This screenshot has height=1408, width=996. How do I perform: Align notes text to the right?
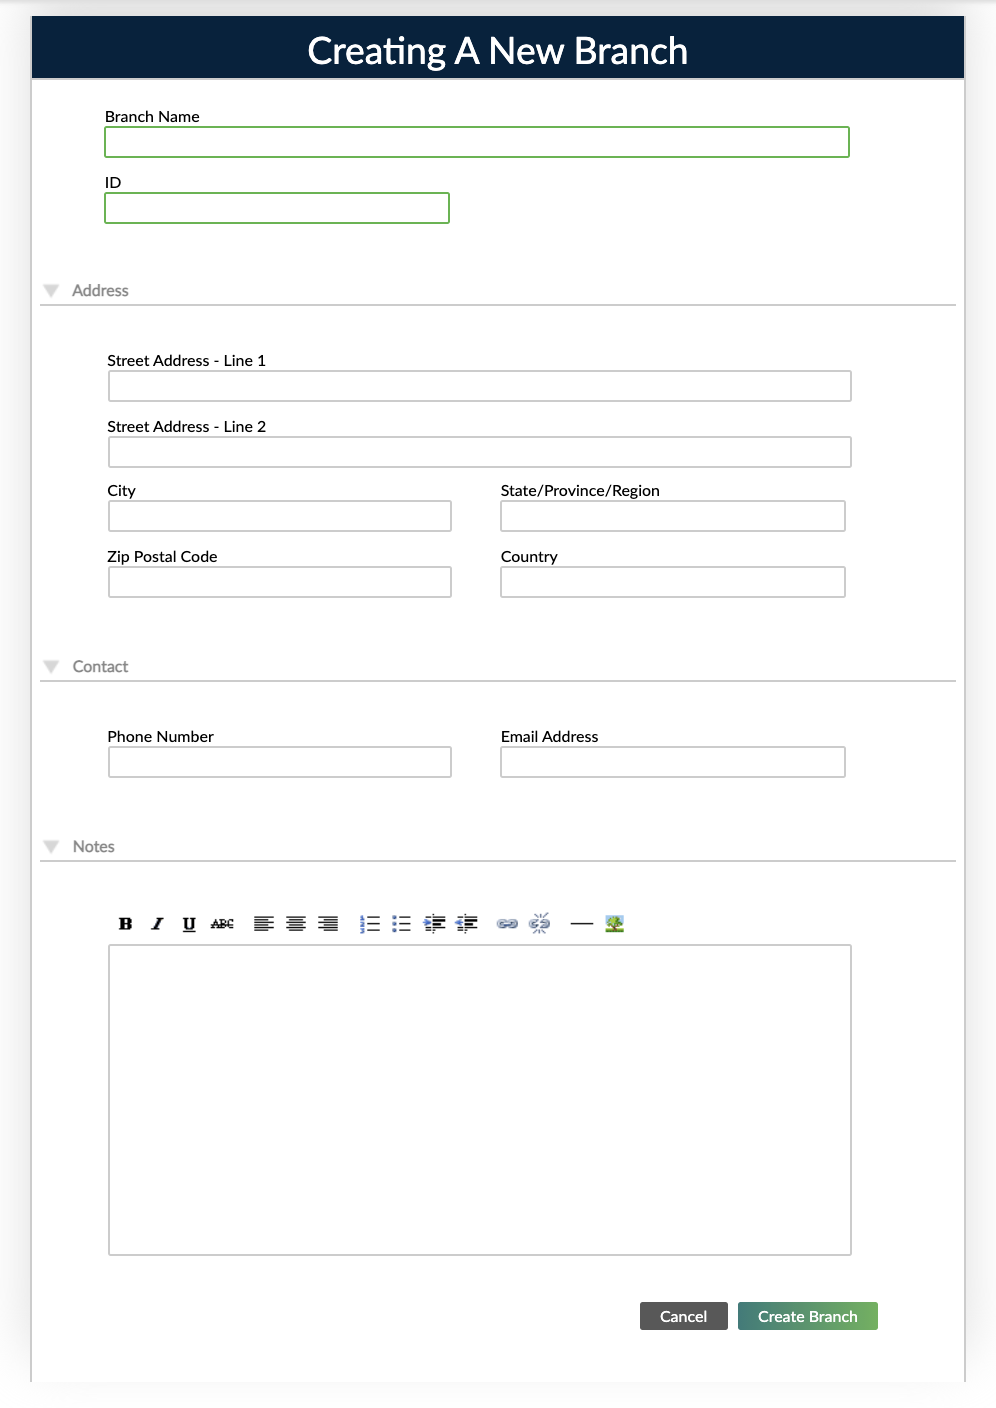click(328, 923)
